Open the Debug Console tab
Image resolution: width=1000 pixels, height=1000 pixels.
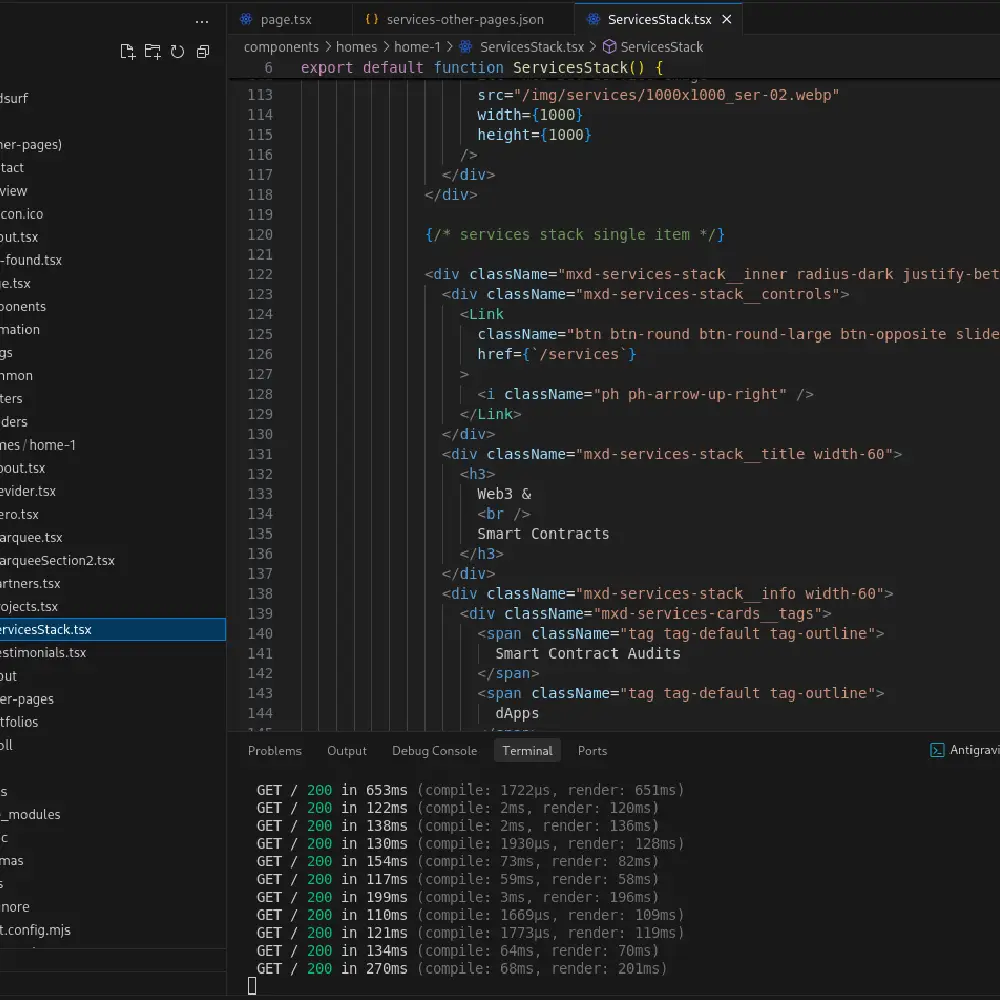434,750
